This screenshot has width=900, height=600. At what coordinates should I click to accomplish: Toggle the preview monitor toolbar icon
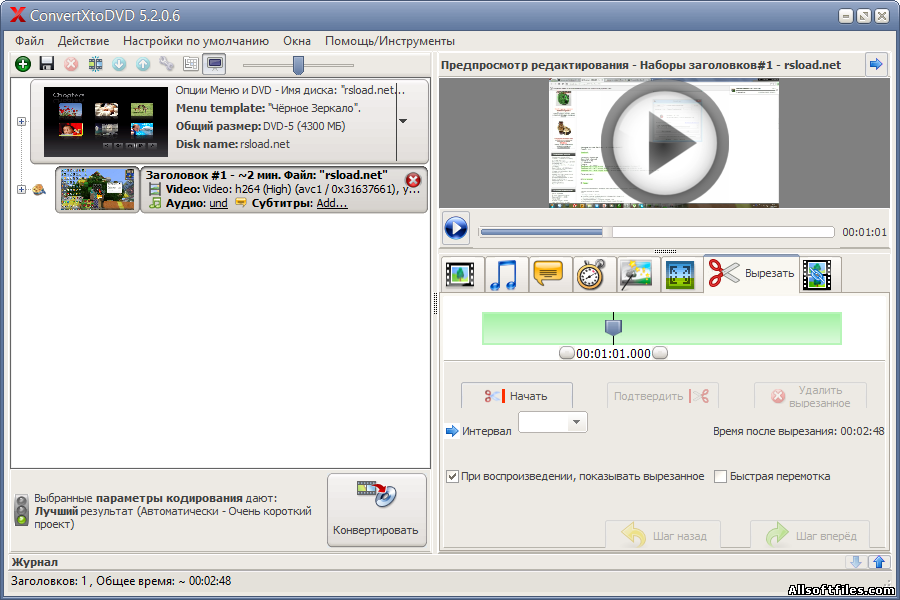[x=215, y=64]
